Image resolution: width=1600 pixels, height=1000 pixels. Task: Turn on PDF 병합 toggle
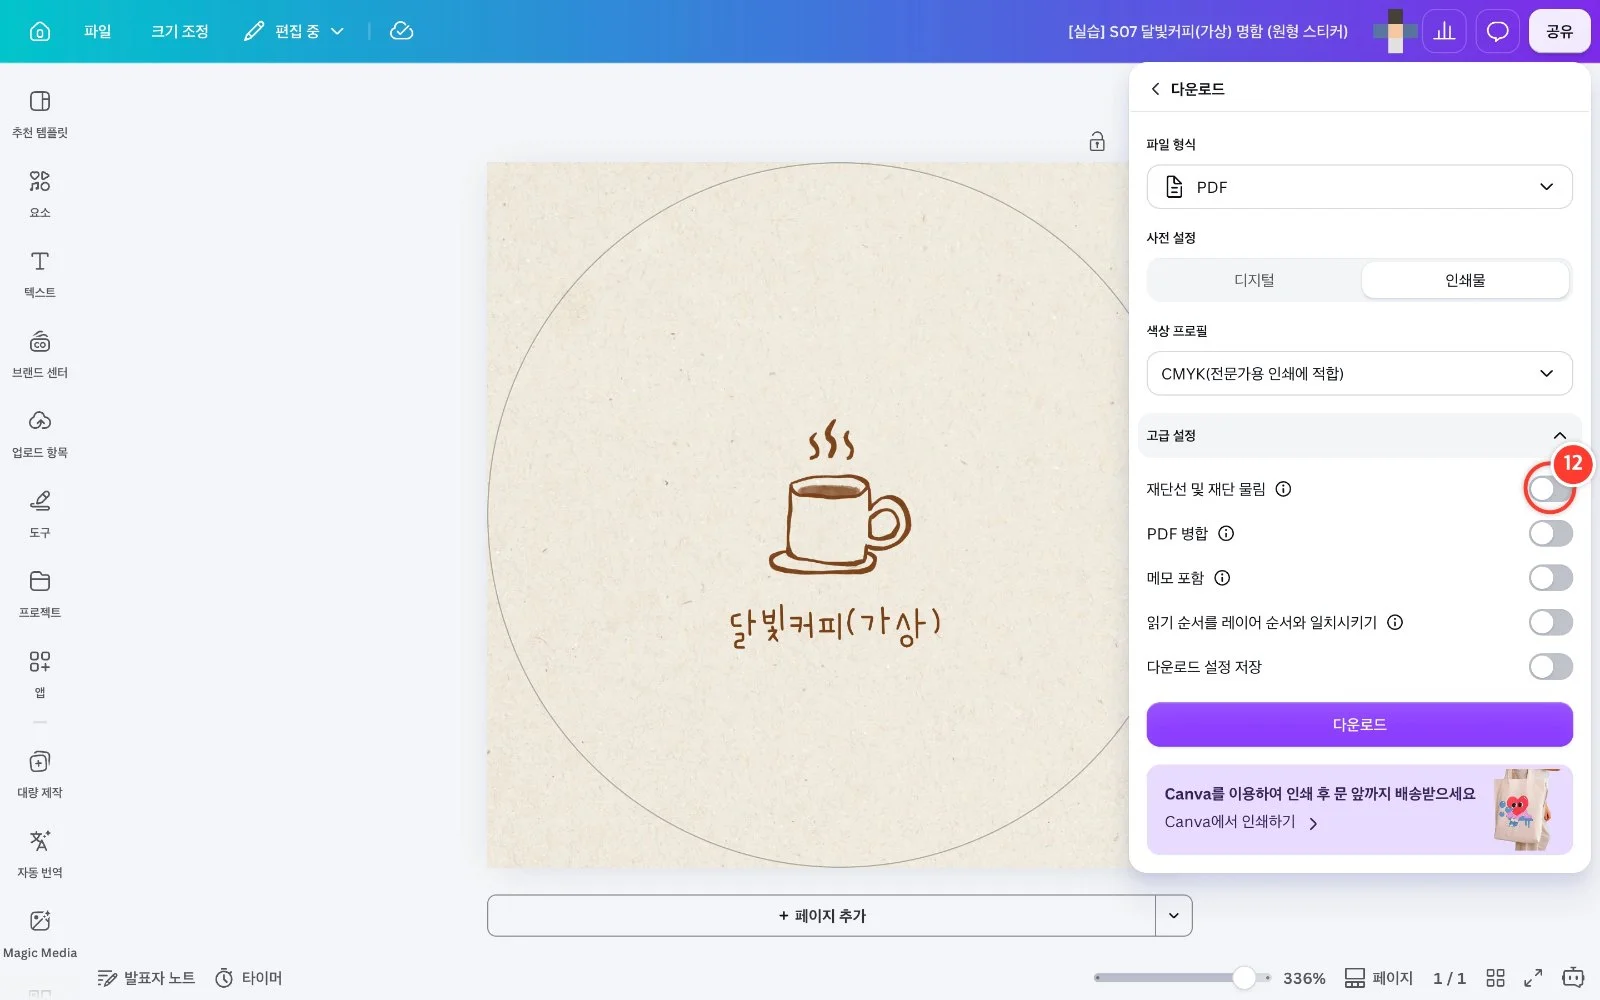[1550, 533]
